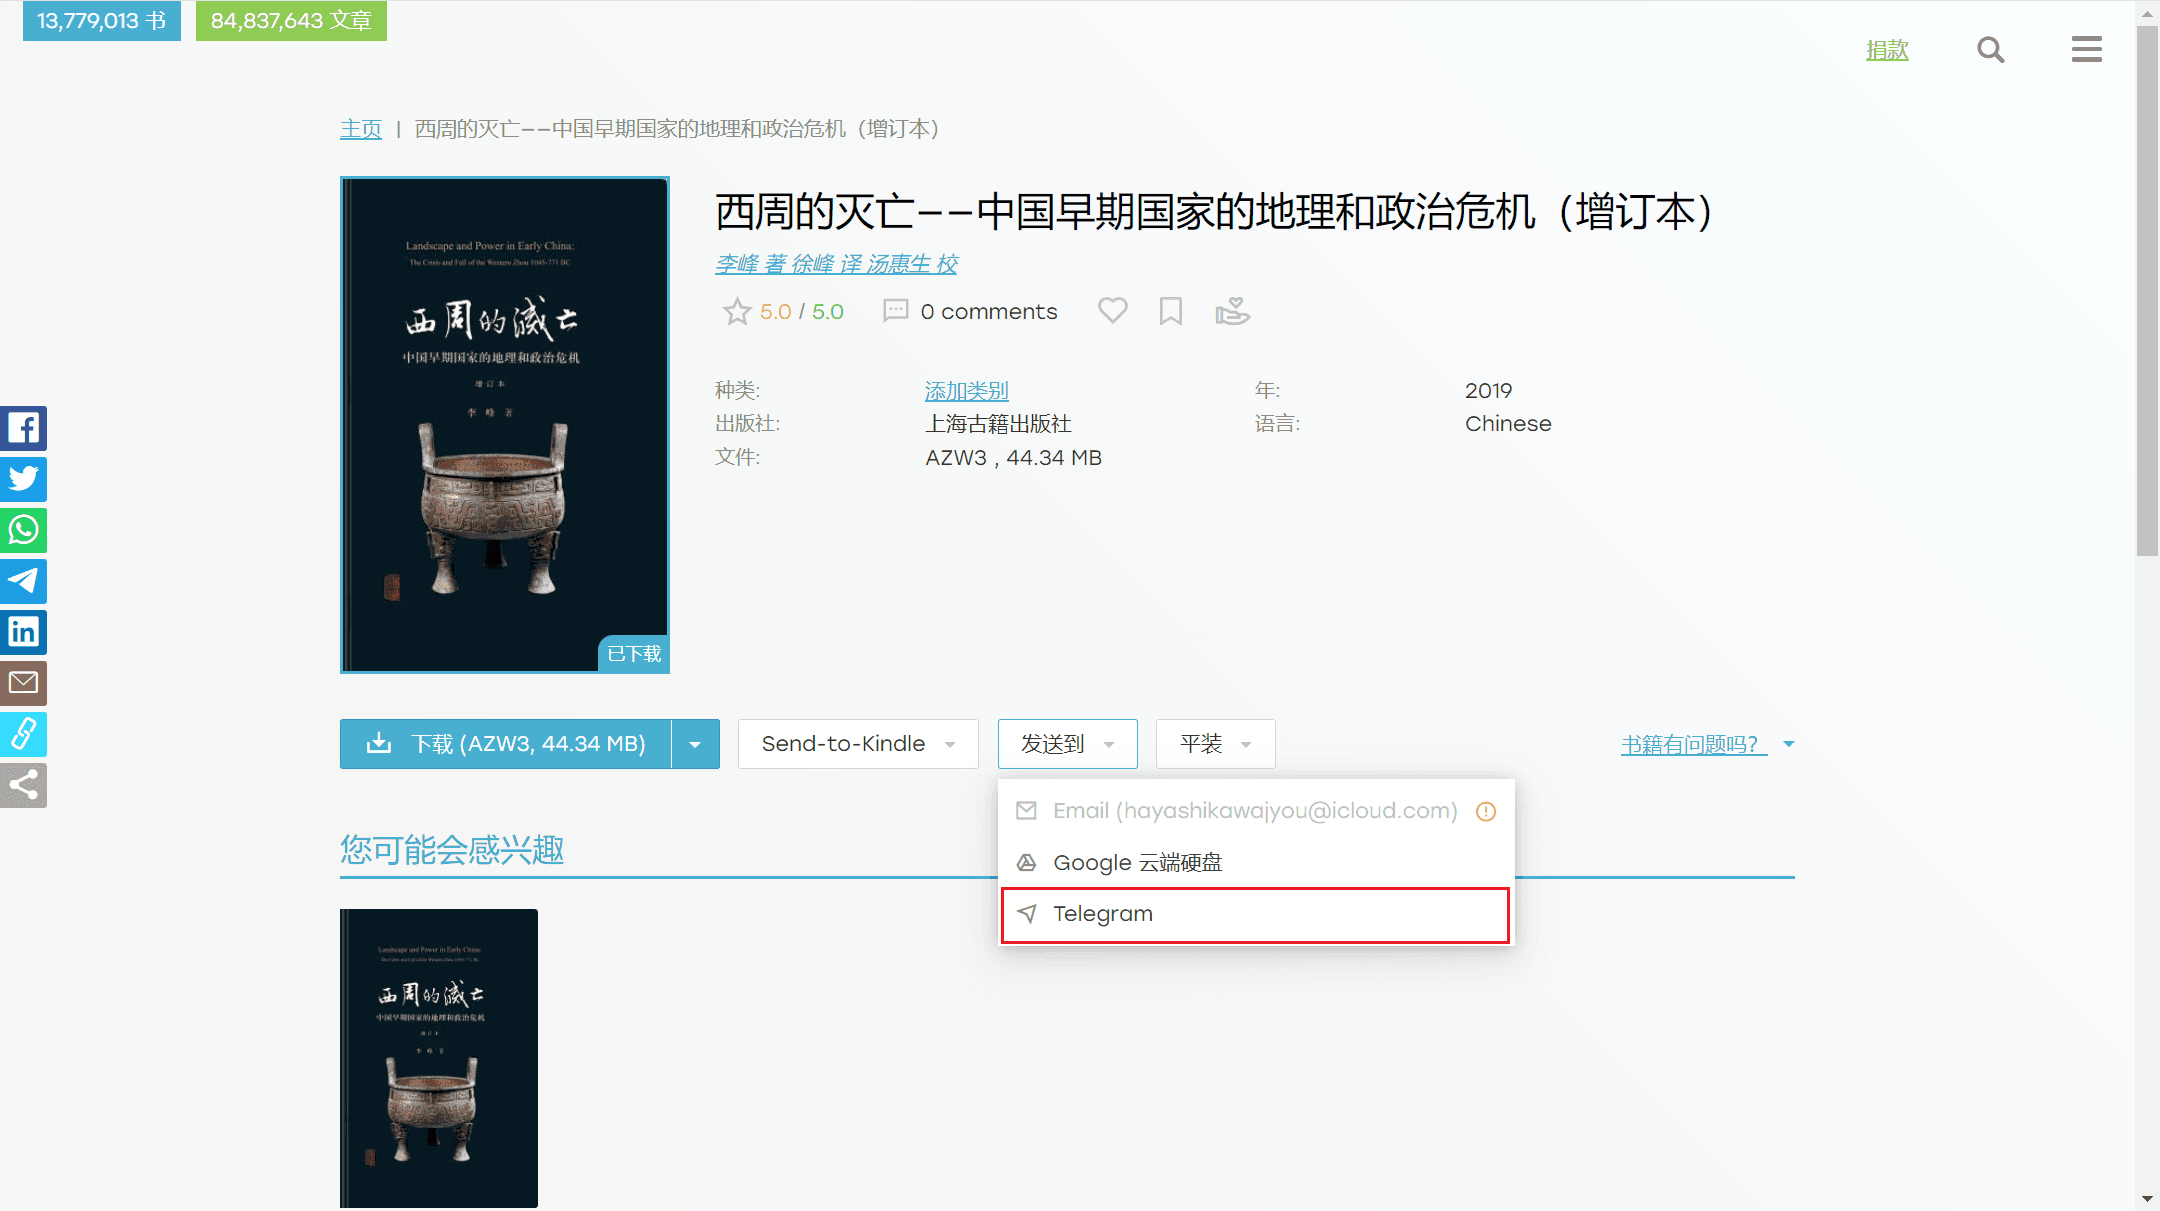Click the 0 comments text

tap(988, 312)
